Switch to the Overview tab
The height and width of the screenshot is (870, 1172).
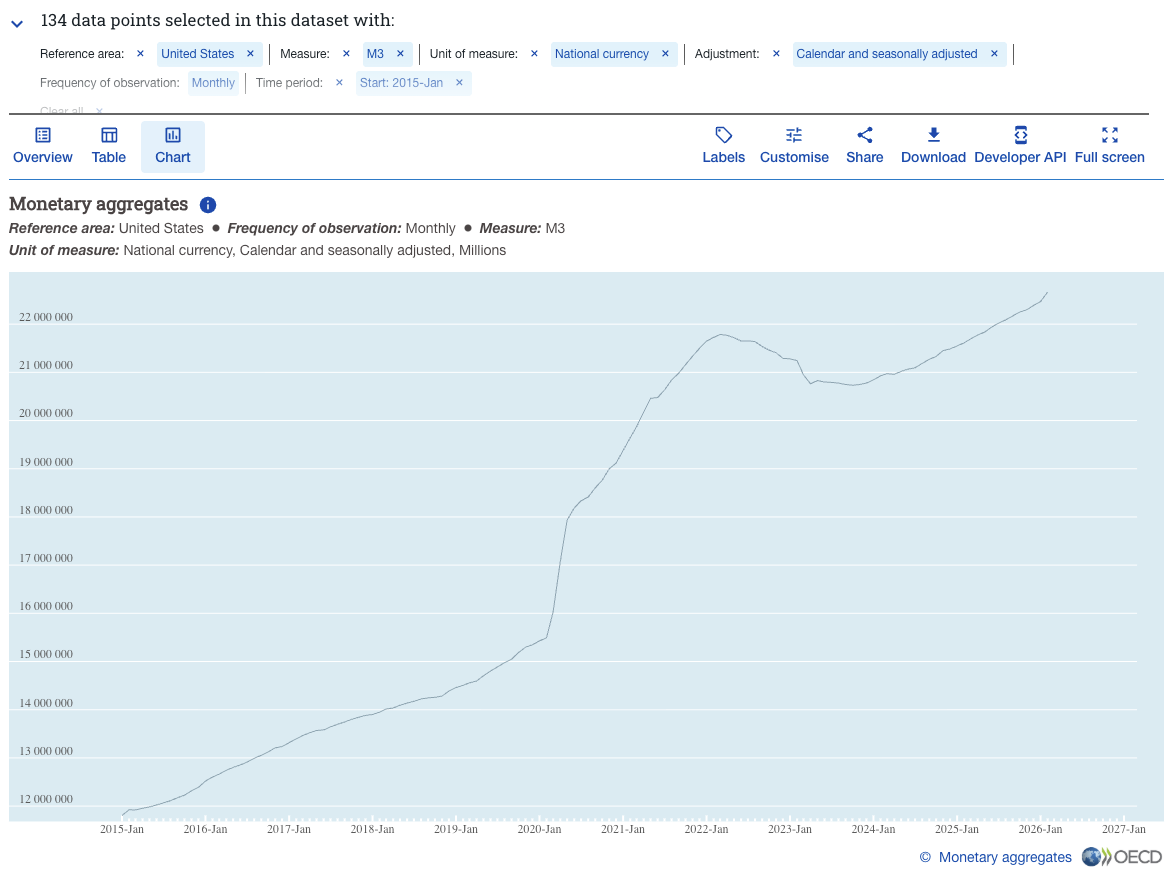pyautogui.click(x=43, y=146)
